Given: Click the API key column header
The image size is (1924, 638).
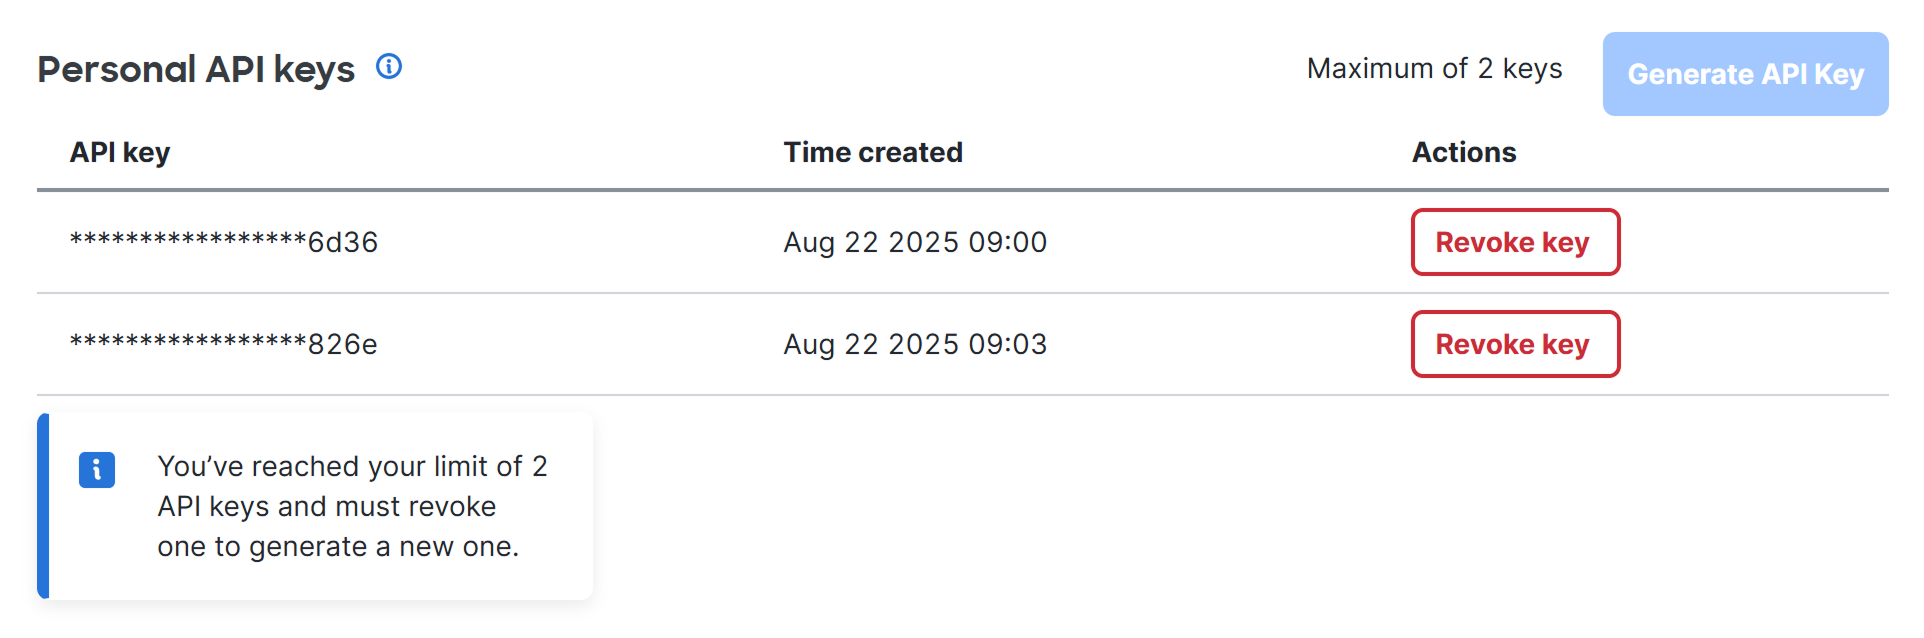Looking at the screenshot, I should (x=120, y=152).
